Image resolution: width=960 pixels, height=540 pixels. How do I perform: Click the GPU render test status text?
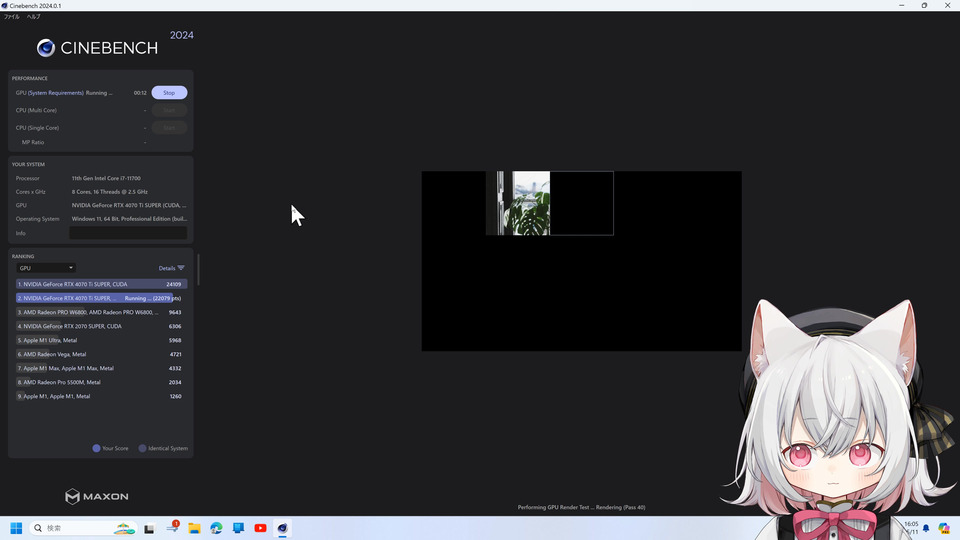tap(582, 507)
